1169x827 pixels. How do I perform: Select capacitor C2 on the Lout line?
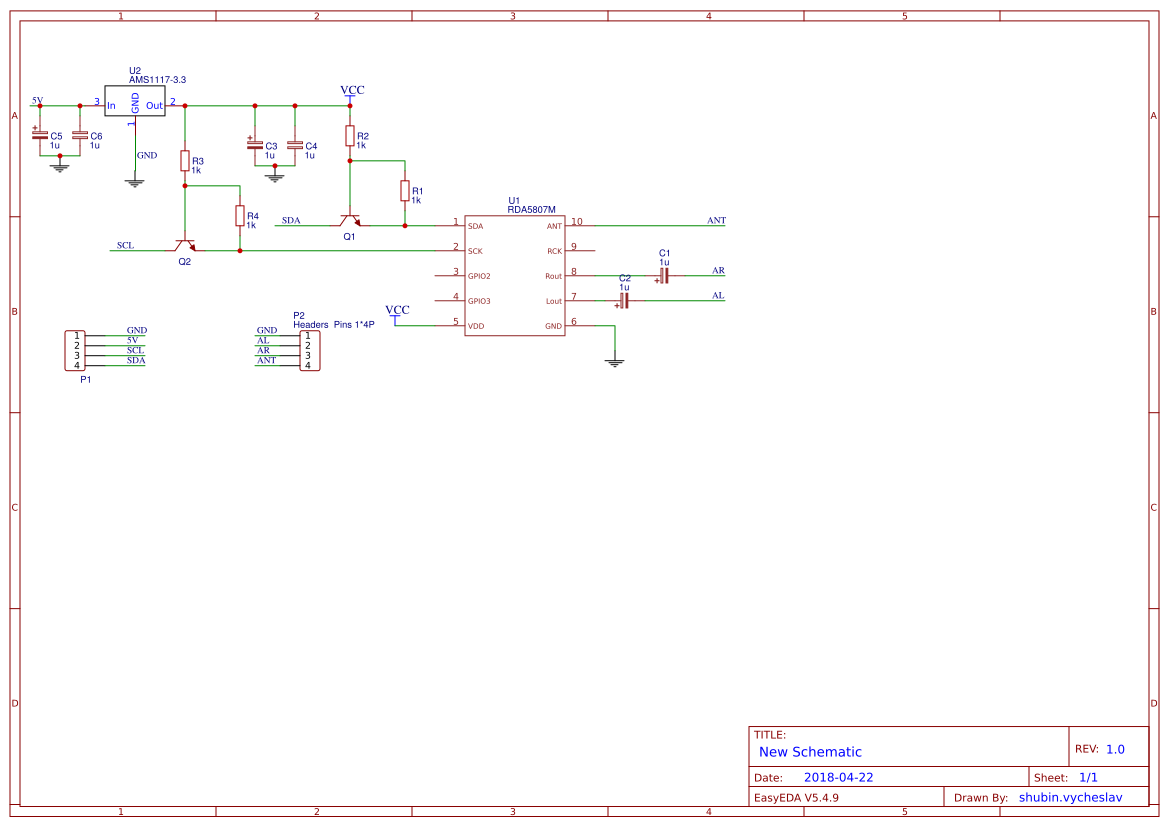pyautogui.click(x=624, y=300)
